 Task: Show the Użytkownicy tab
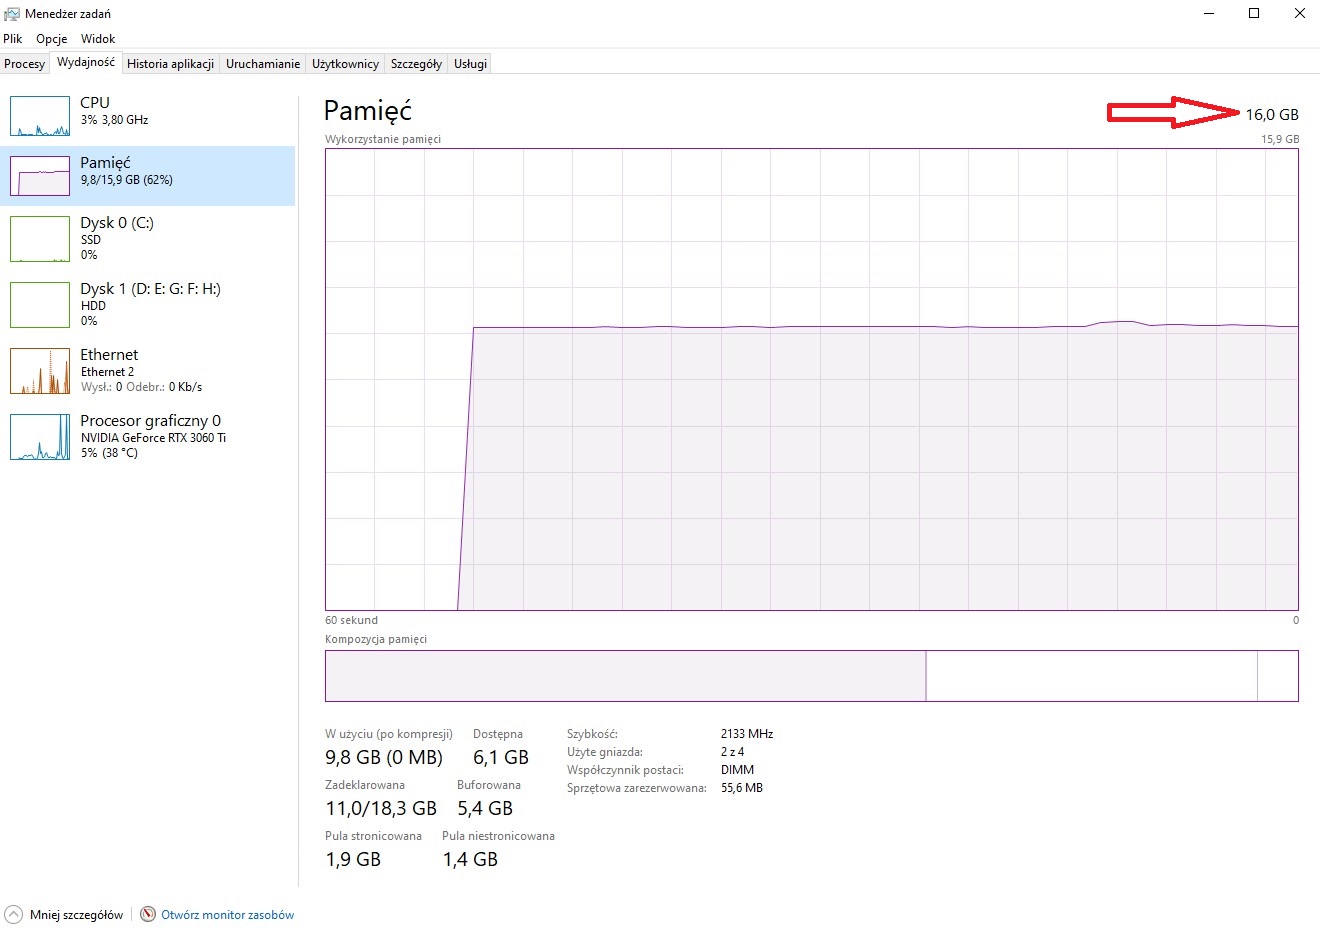[345, 64]
